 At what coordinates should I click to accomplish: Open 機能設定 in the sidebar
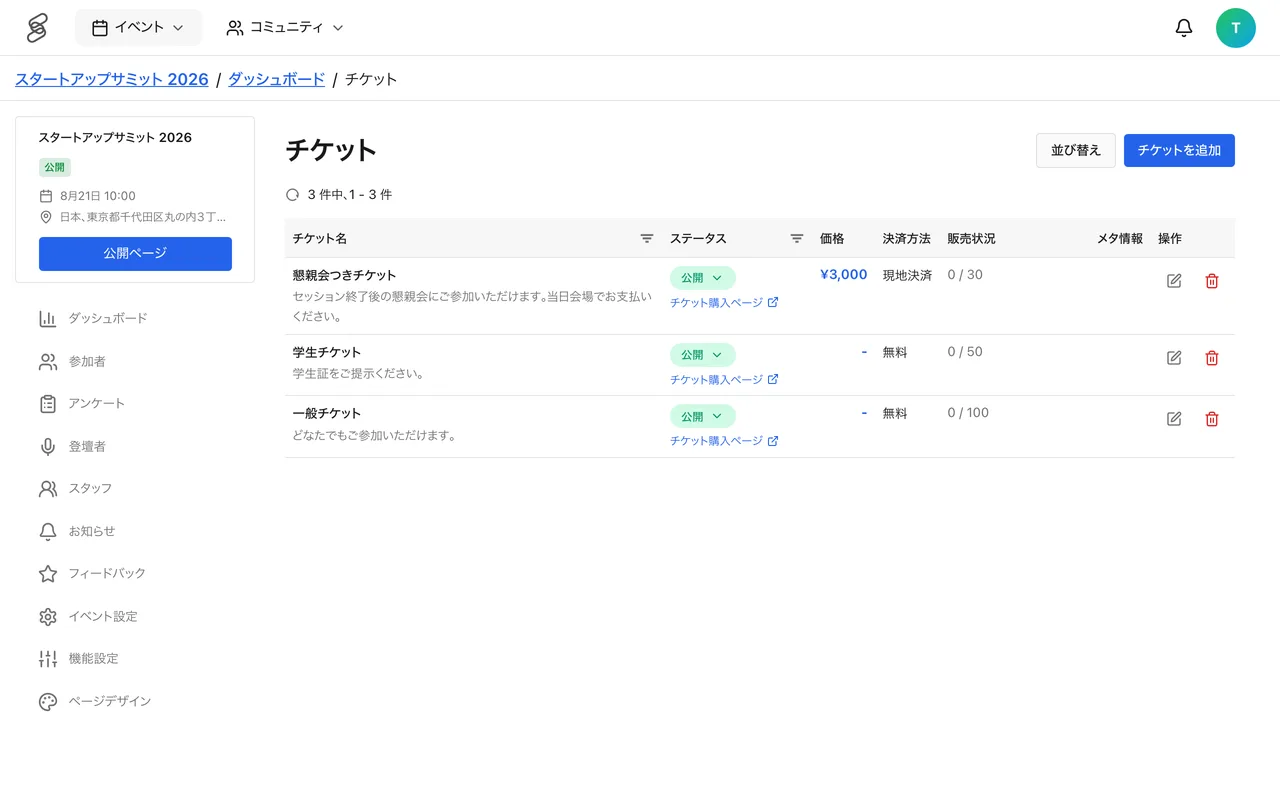coord(79,659)
